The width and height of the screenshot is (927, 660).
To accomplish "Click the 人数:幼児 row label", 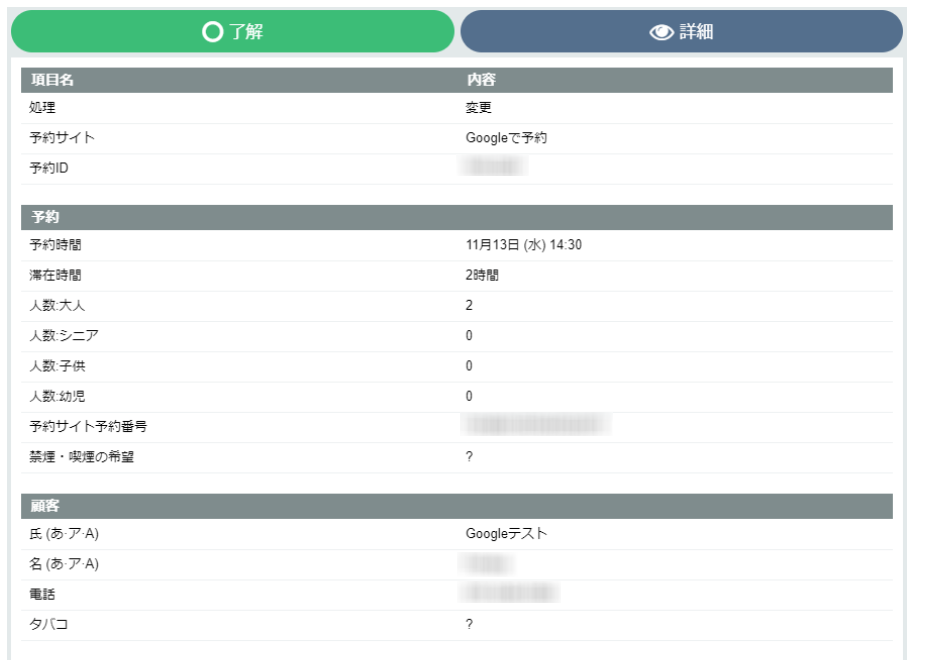I will (57, 396).
